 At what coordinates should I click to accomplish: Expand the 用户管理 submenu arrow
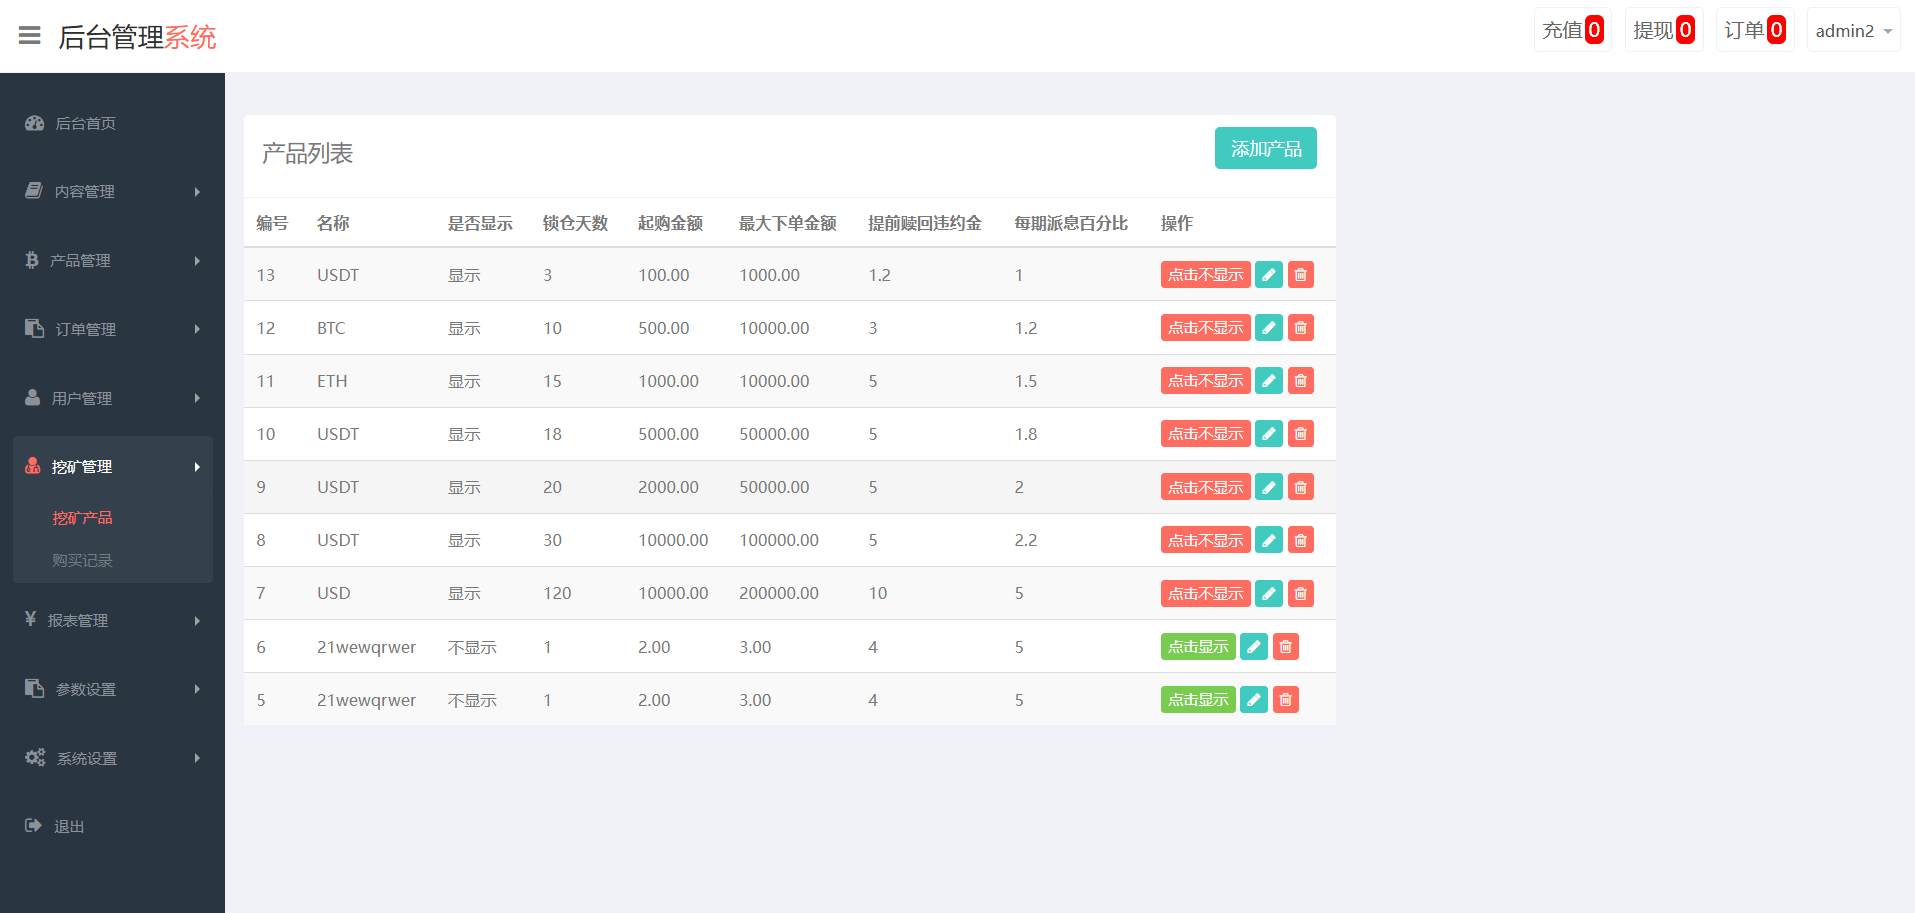pyautogui.click(x=197, y=397)
